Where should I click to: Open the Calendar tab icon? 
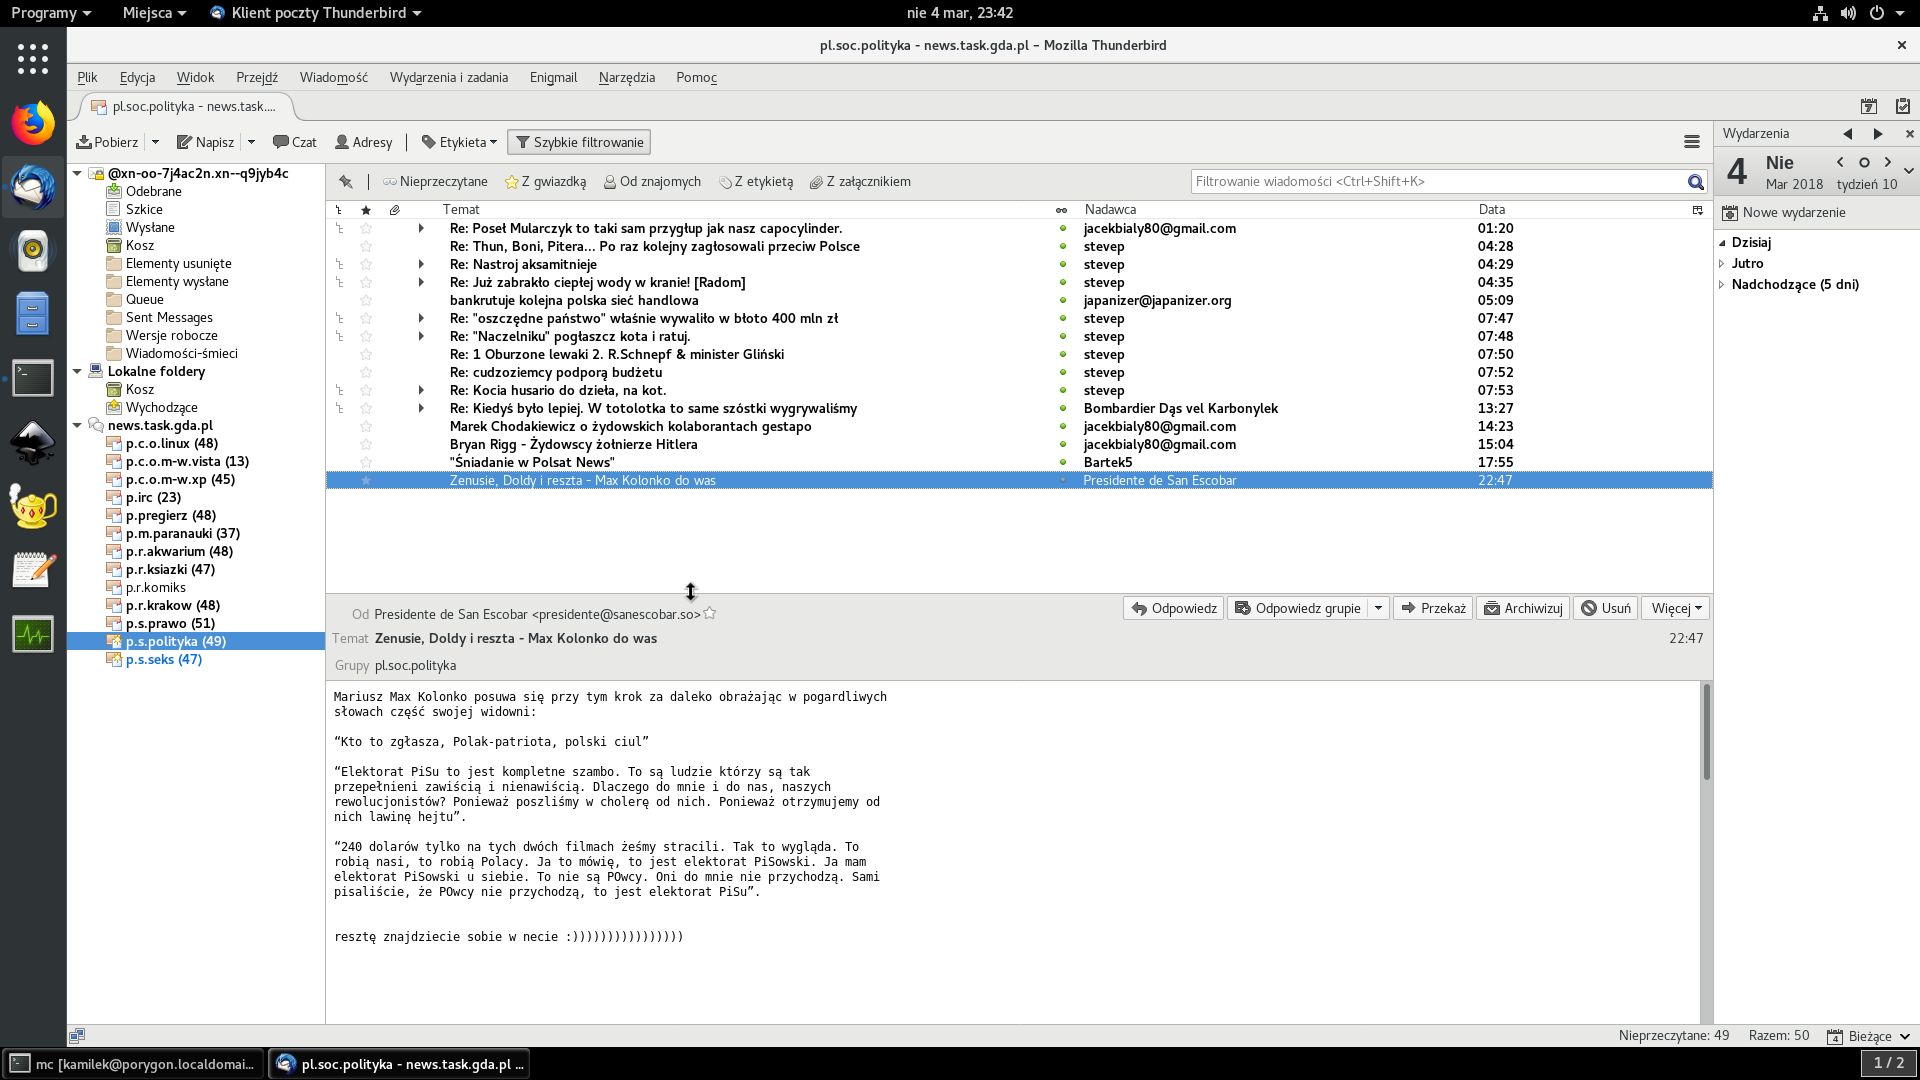(x=1868, y=106)
